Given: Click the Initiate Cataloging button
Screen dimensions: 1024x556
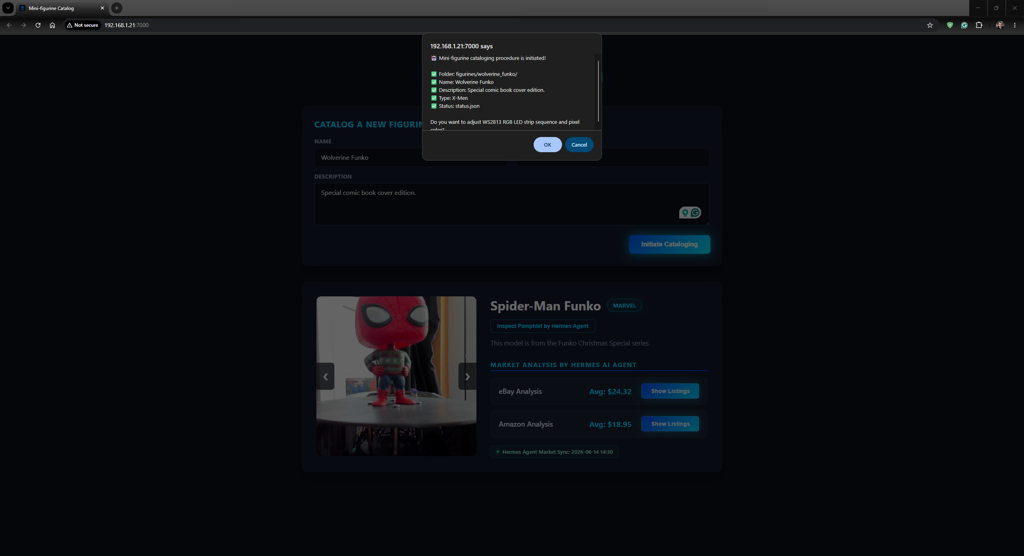Looking at the screenshot, I should pos(669,244).
